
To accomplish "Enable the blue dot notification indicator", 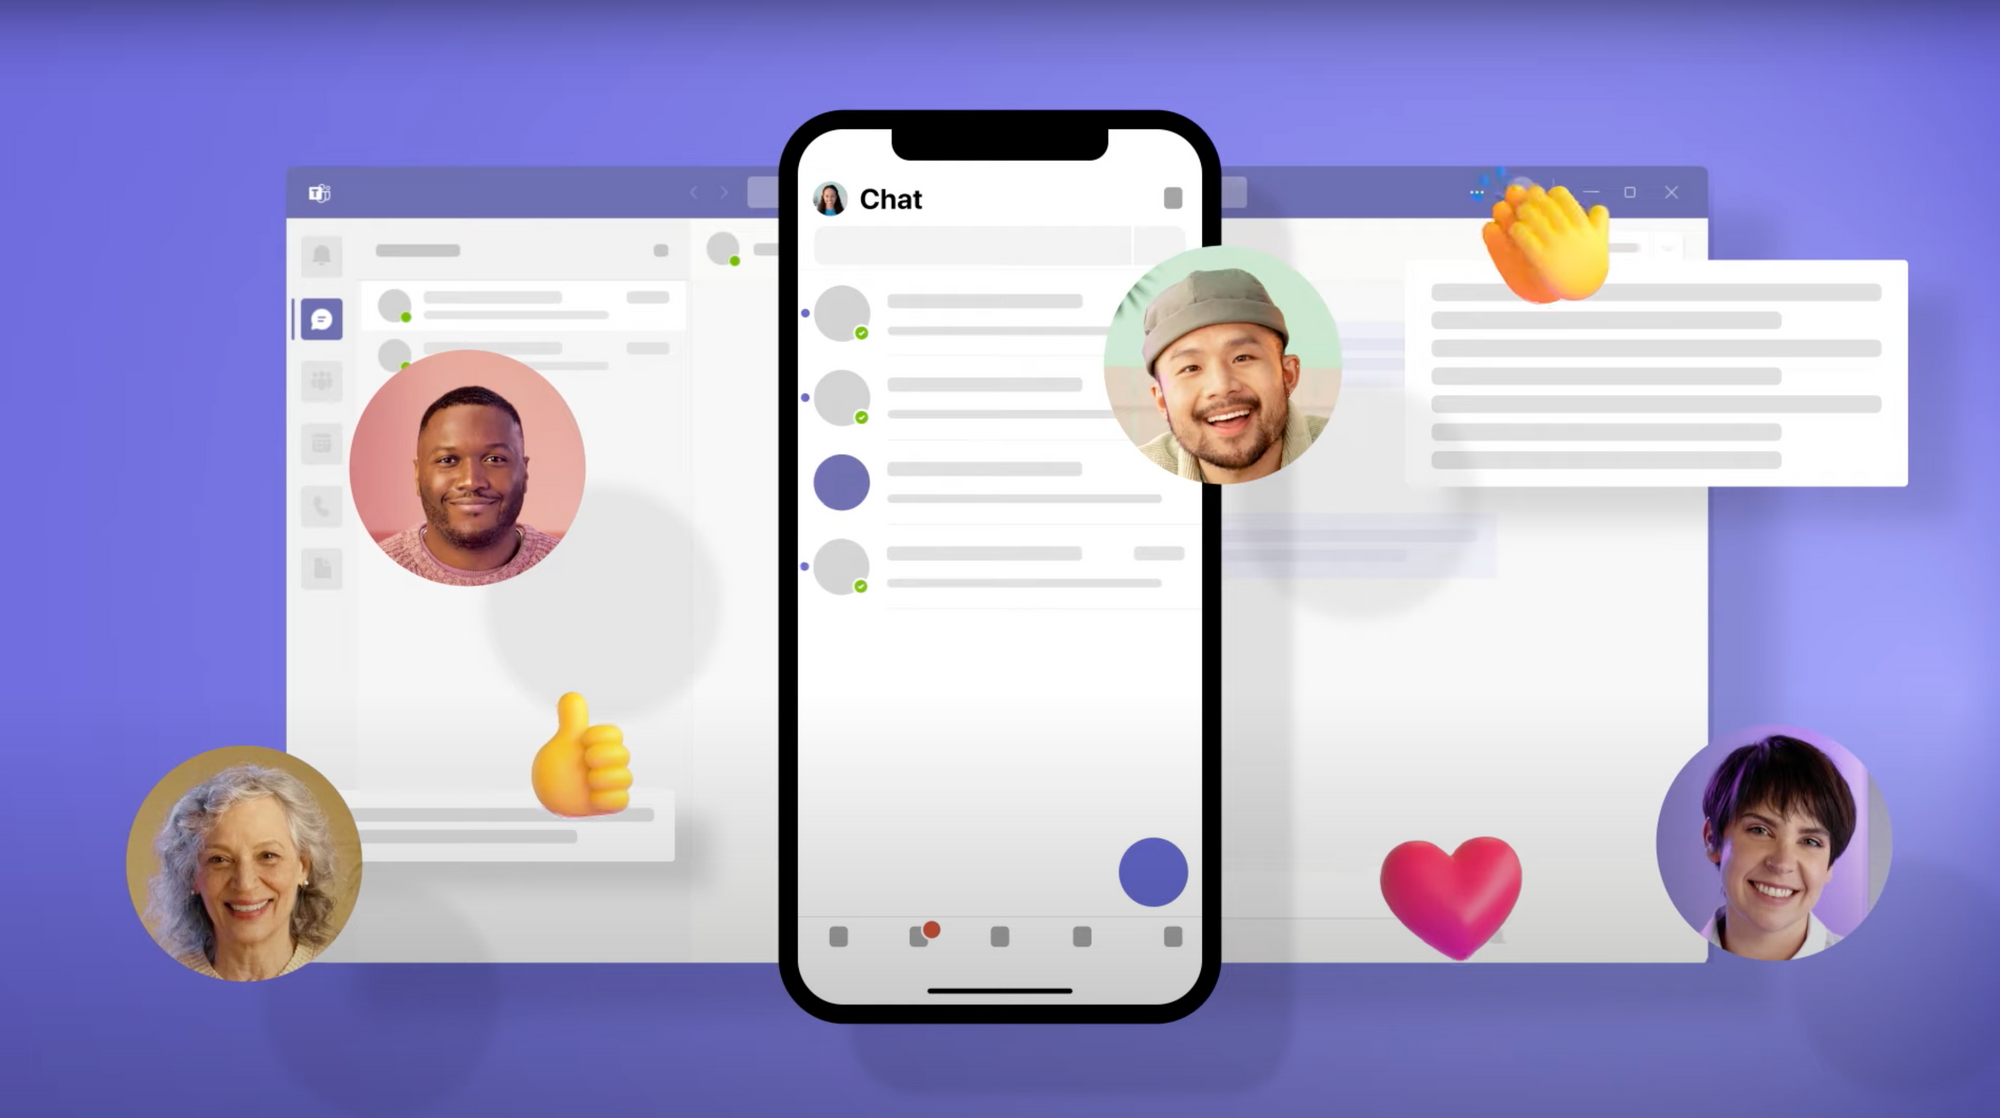I will (809, 317).
